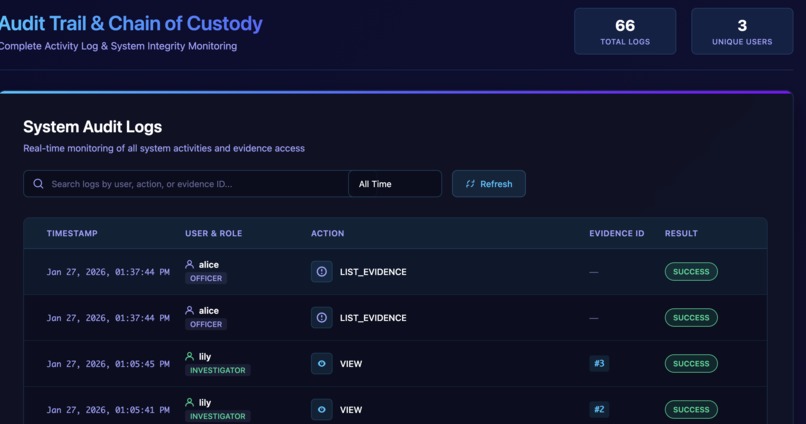This screenshot has height=424, width=806.
Task: Click the SUCCESS badge in first row
Action: pyautogui.click(x=691, y=271)
